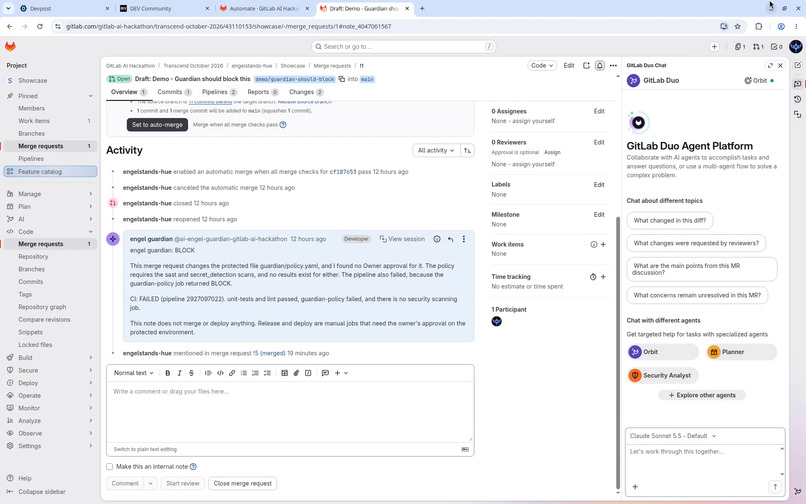
Task: Open Duo sessions icon in side rail
Action: [797, 114]
